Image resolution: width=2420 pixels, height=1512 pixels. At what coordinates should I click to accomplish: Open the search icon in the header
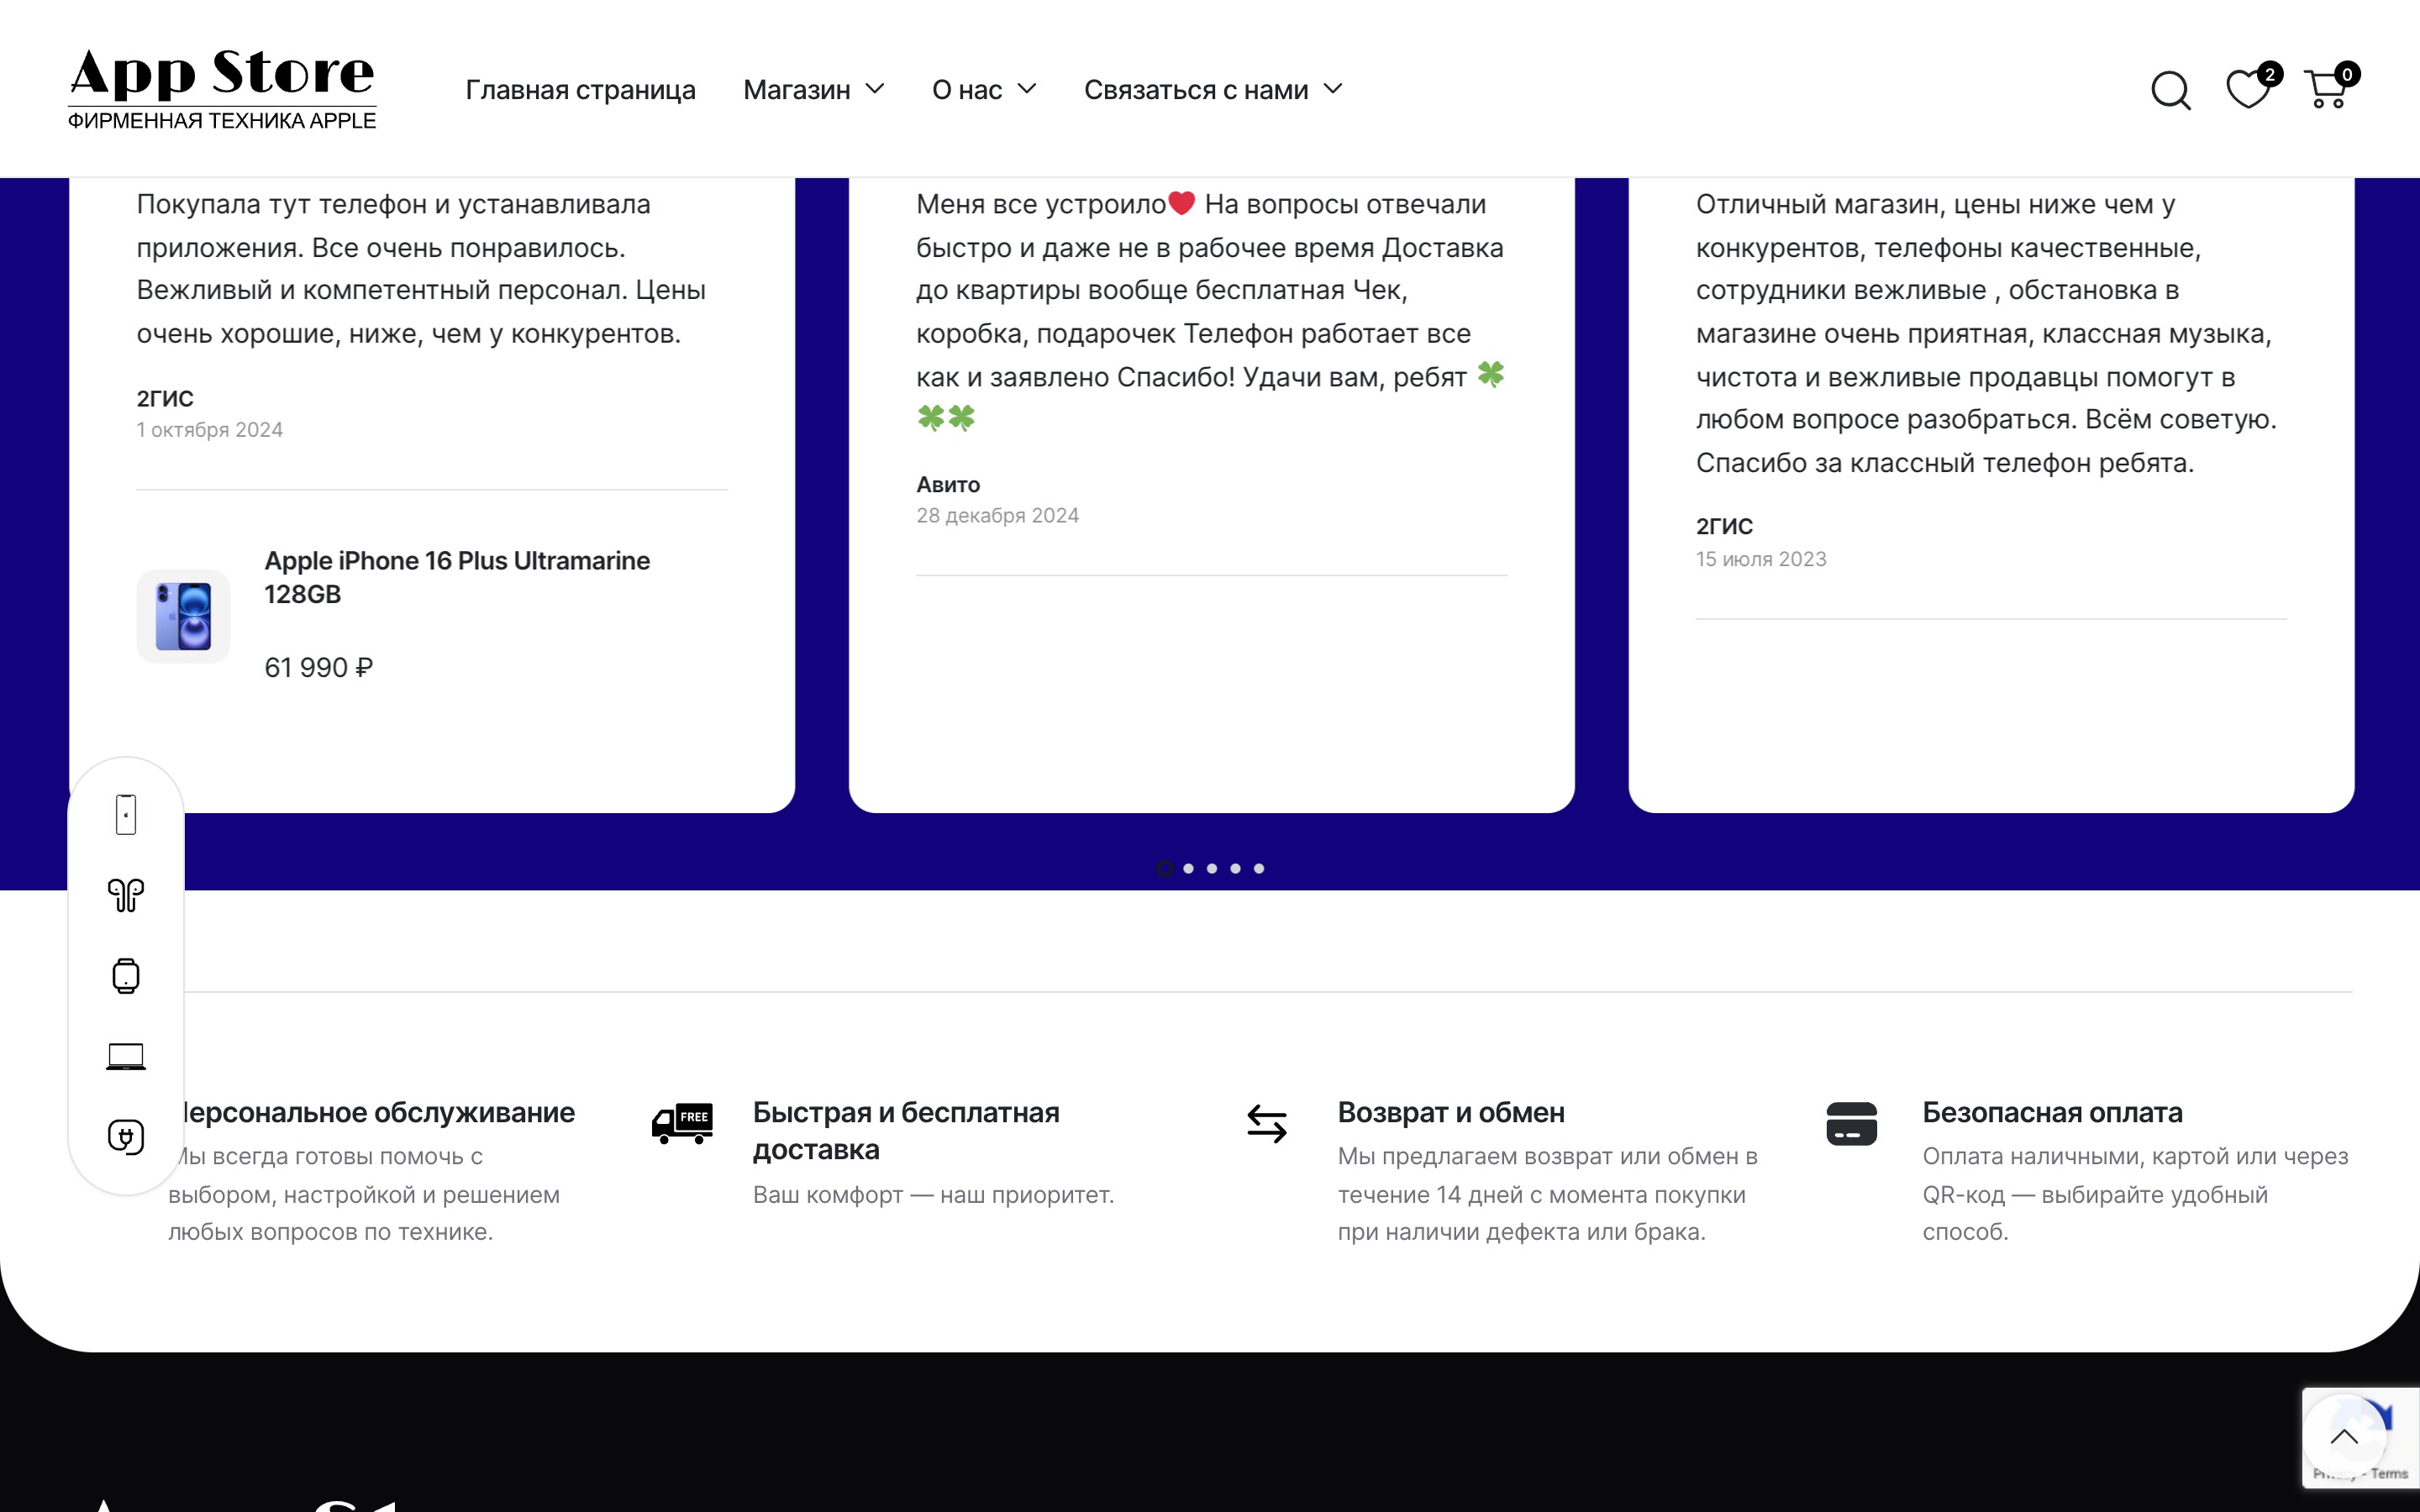tap(2170, 89)
